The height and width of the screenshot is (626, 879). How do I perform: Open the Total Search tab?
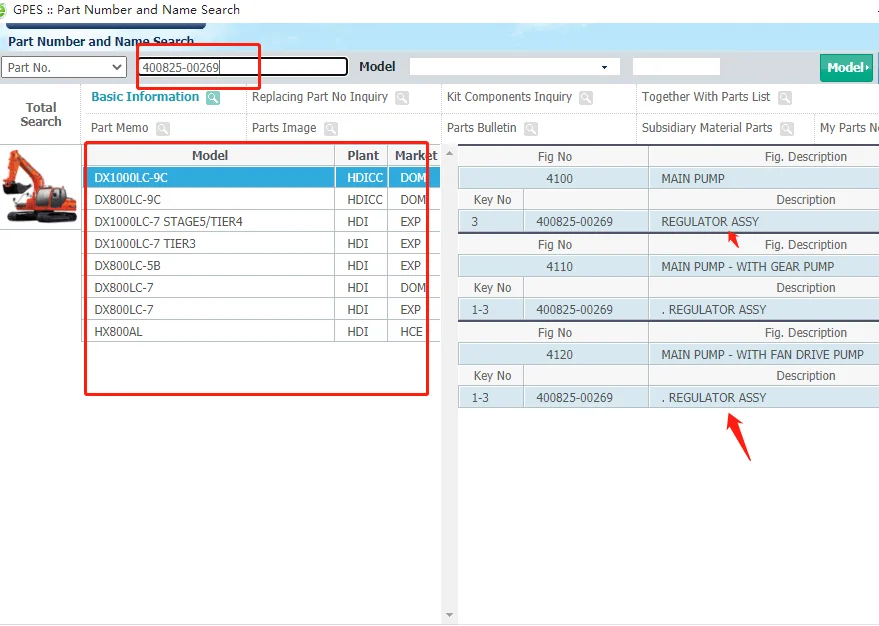41,114
